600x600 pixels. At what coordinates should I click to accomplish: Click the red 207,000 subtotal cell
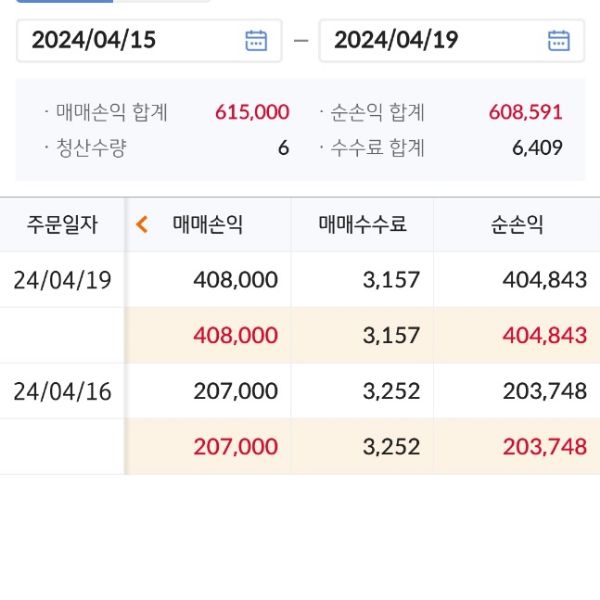coord(237,446)
